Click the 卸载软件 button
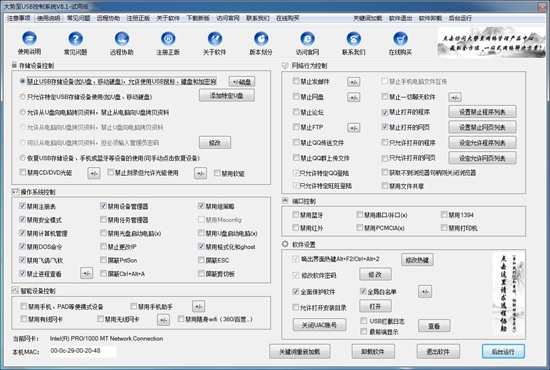Viewport: 550px width, 370px height. [373, 351]
